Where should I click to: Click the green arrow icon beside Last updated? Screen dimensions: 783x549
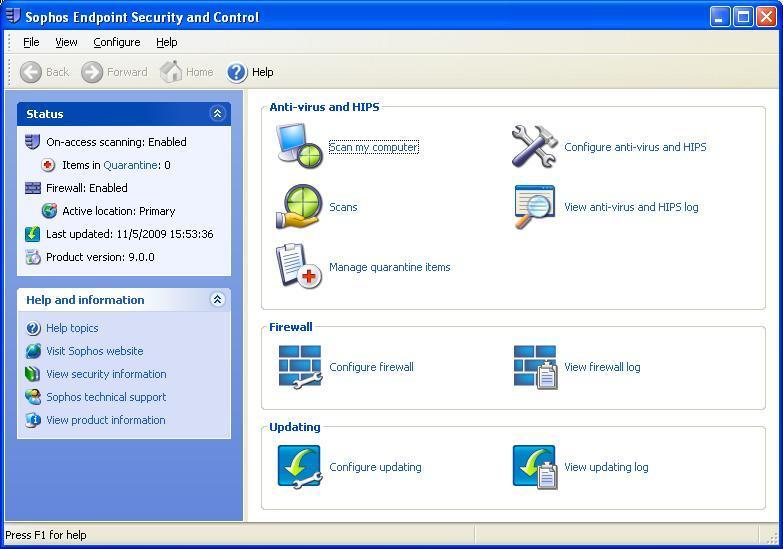[32, 234]
